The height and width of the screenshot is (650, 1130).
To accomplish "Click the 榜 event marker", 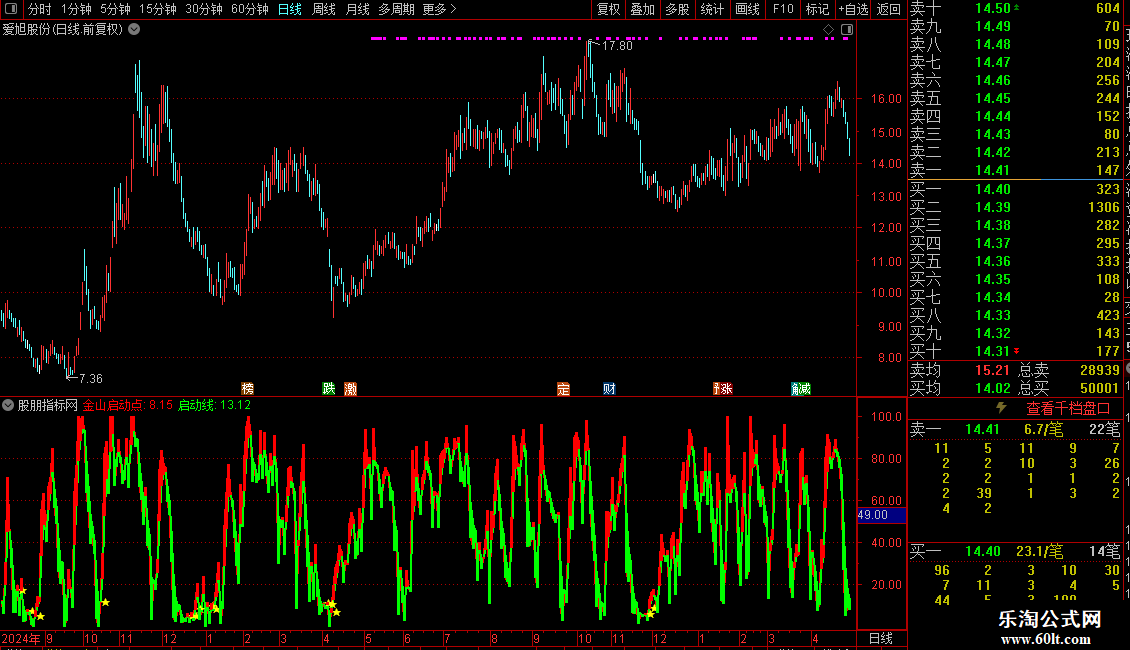I will pyautogui.click(x=248, y=388).
